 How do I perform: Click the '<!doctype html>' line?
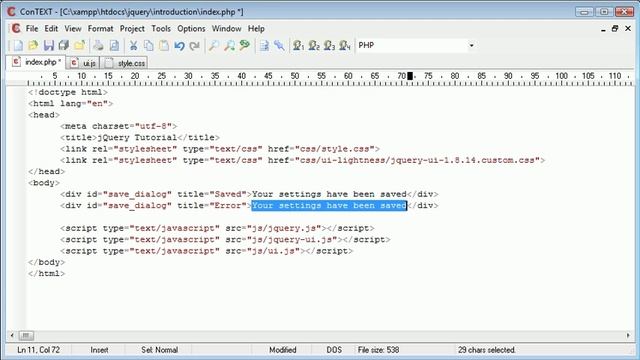[68, 92]
